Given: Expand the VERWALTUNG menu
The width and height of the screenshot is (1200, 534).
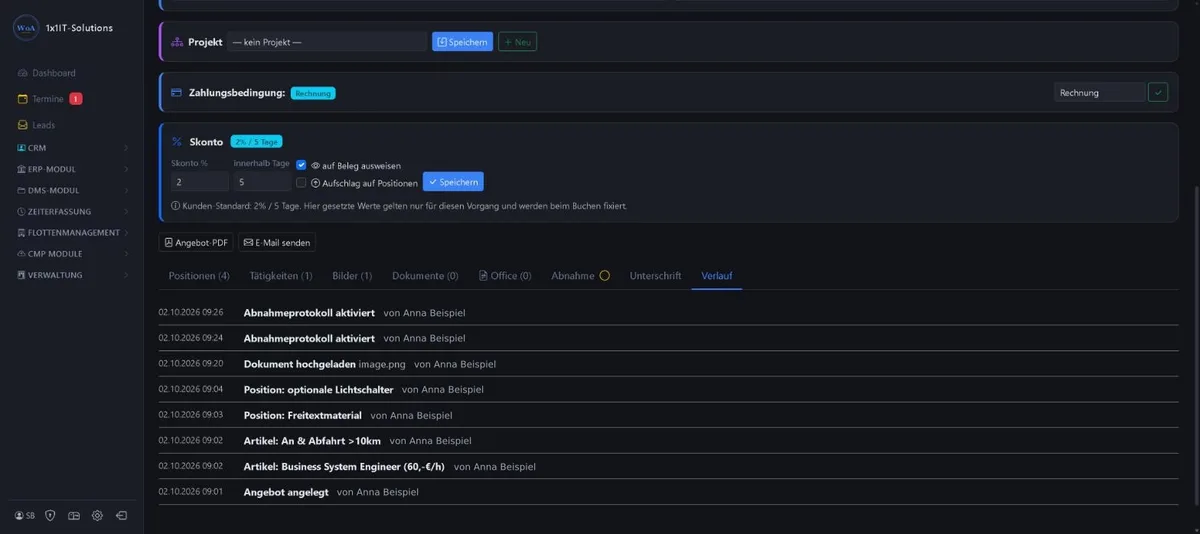Looking at the screenshot, I should coord(73,275).
